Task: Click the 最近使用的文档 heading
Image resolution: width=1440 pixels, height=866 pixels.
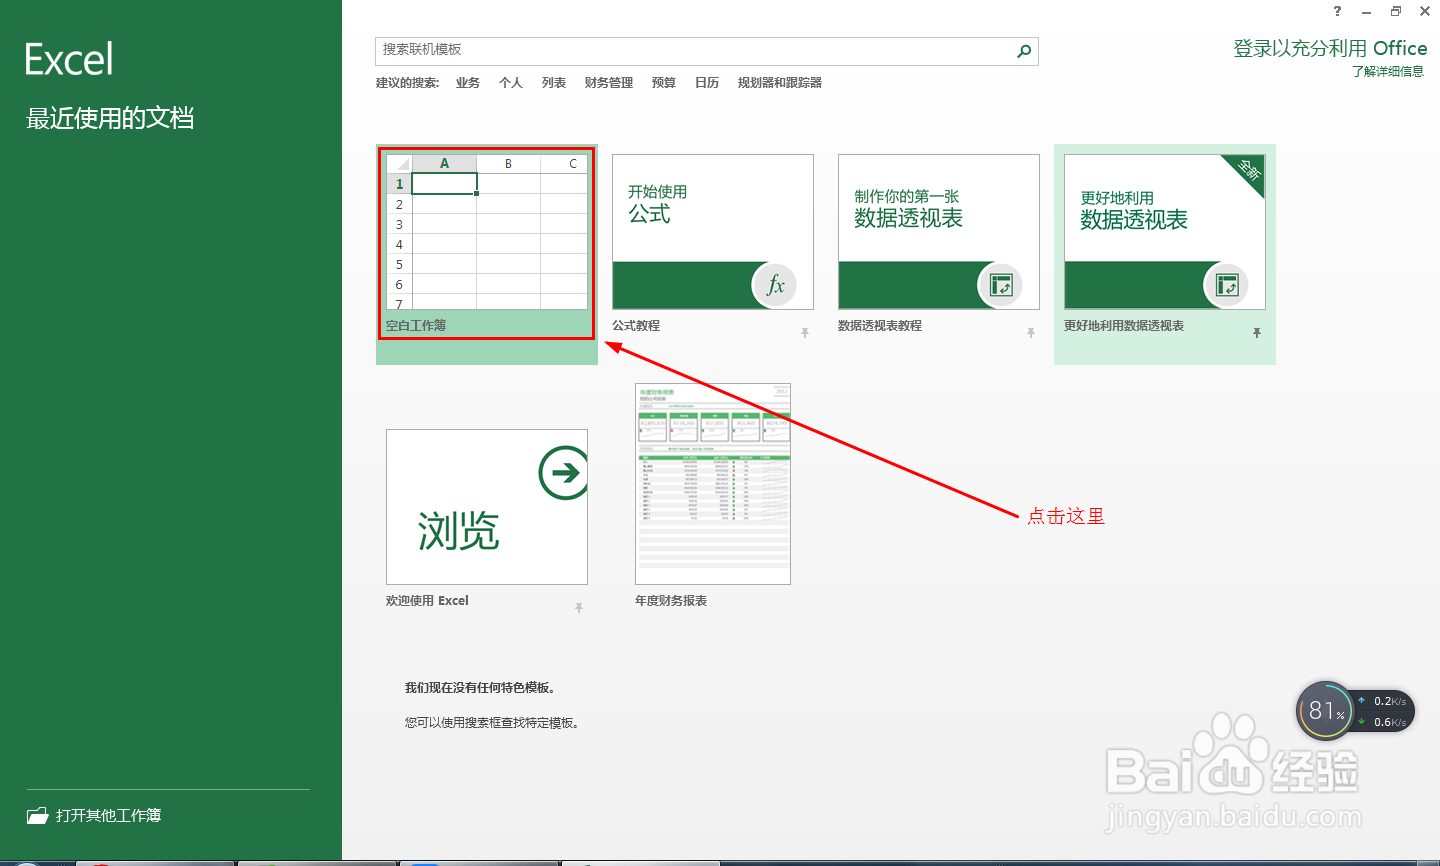Action: click(x=110, y=118)
